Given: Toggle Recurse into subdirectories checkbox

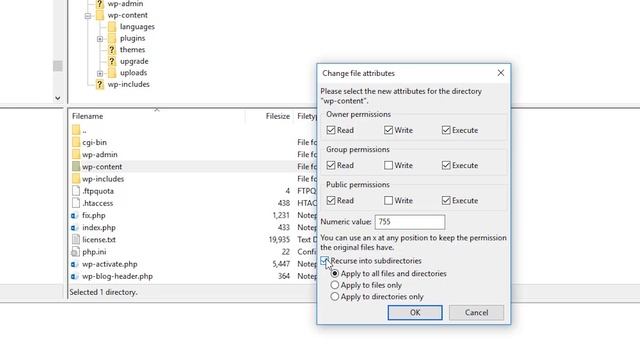Looking at the screenshot, I should tap(324, 261).
